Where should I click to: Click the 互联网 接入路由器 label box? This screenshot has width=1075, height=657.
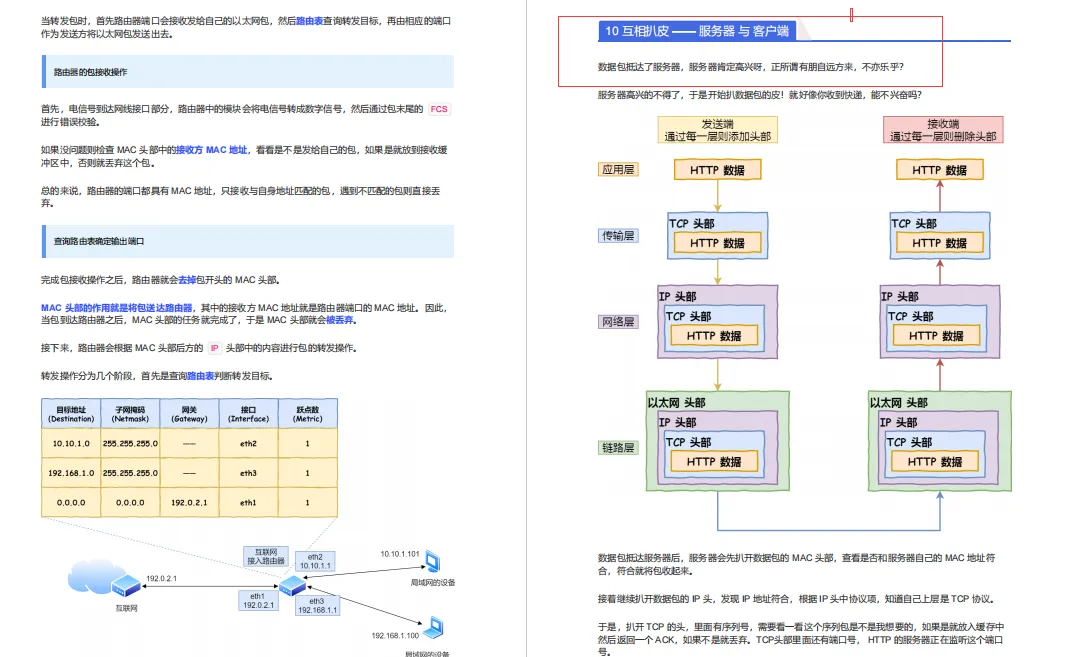point(266,556)
